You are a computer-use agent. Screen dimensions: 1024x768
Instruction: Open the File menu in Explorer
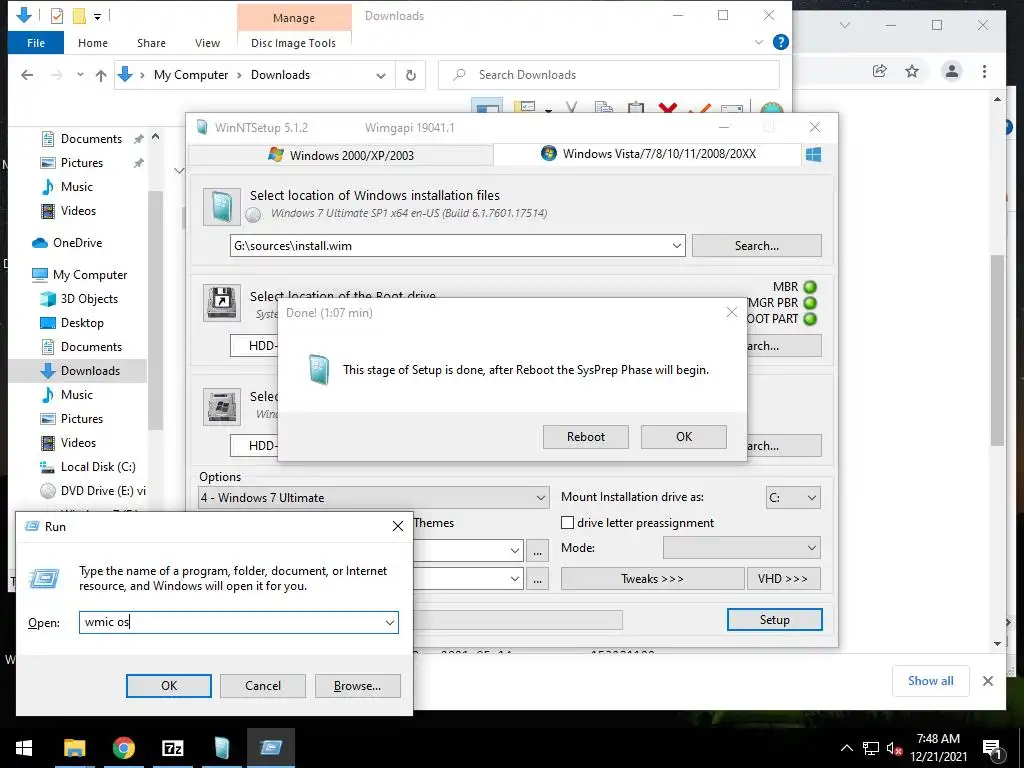36,43
